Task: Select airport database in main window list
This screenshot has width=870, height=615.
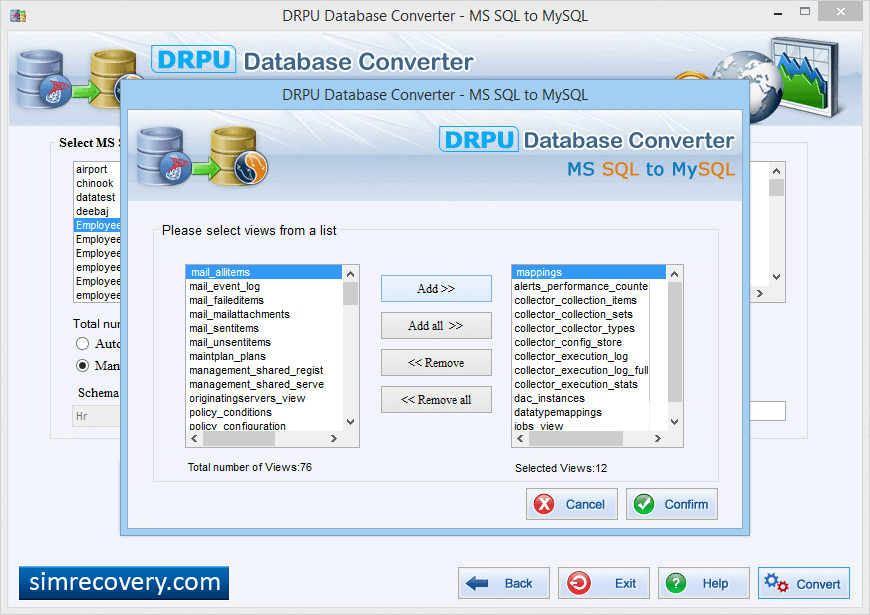Action: 97,169
